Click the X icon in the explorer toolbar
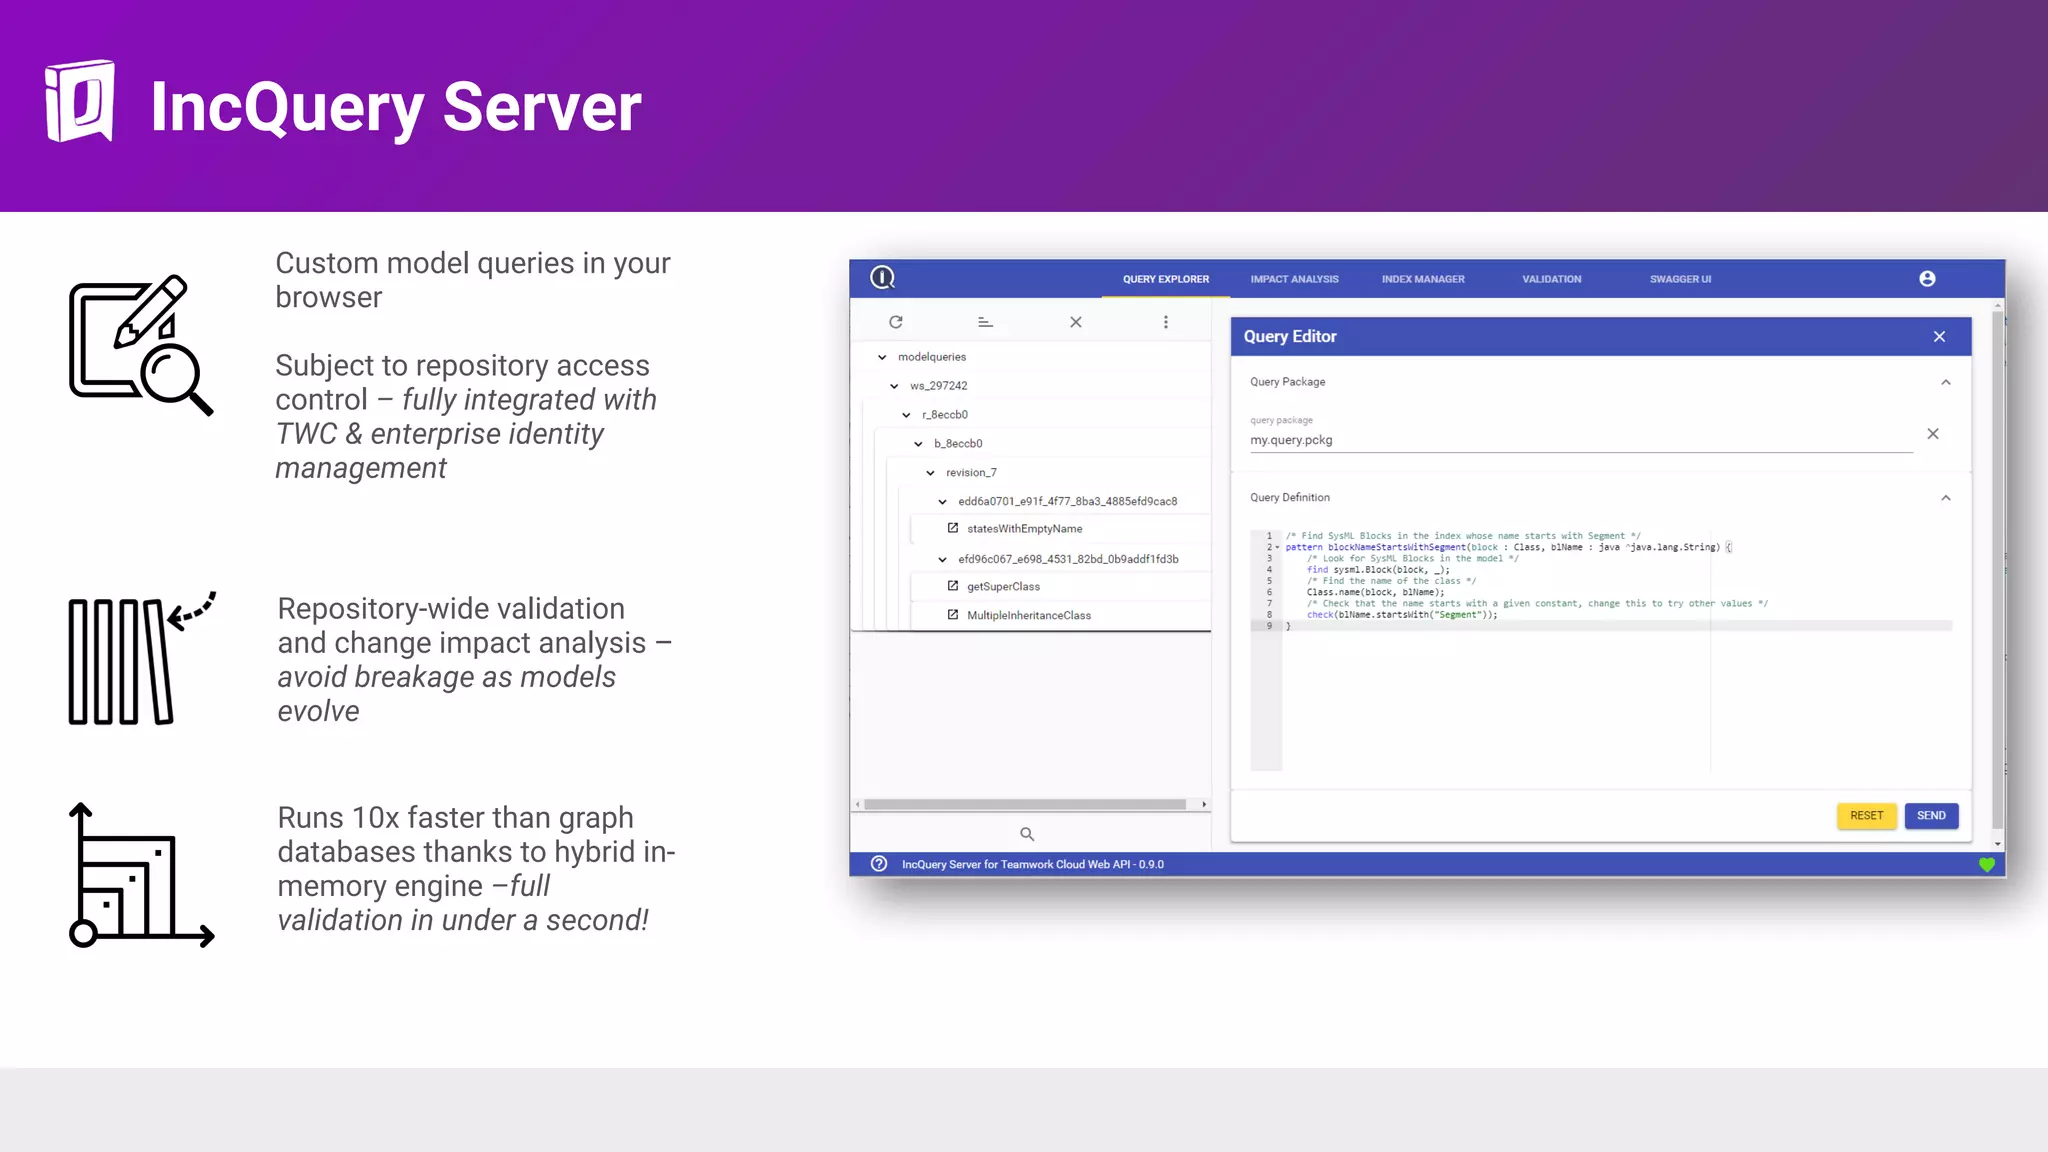 [1076, 322]
